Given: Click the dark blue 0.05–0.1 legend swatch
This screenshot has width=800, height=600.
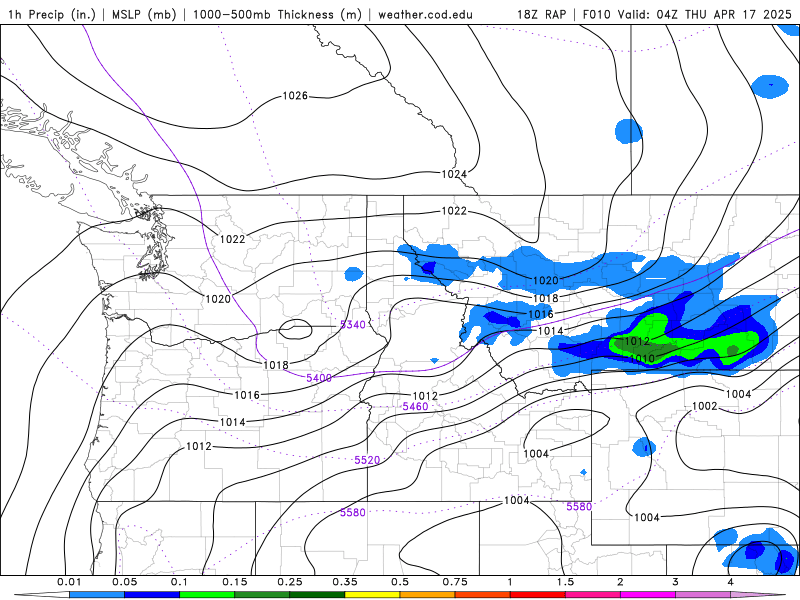Looking at the screenshot, I should (x=152, y=595).
